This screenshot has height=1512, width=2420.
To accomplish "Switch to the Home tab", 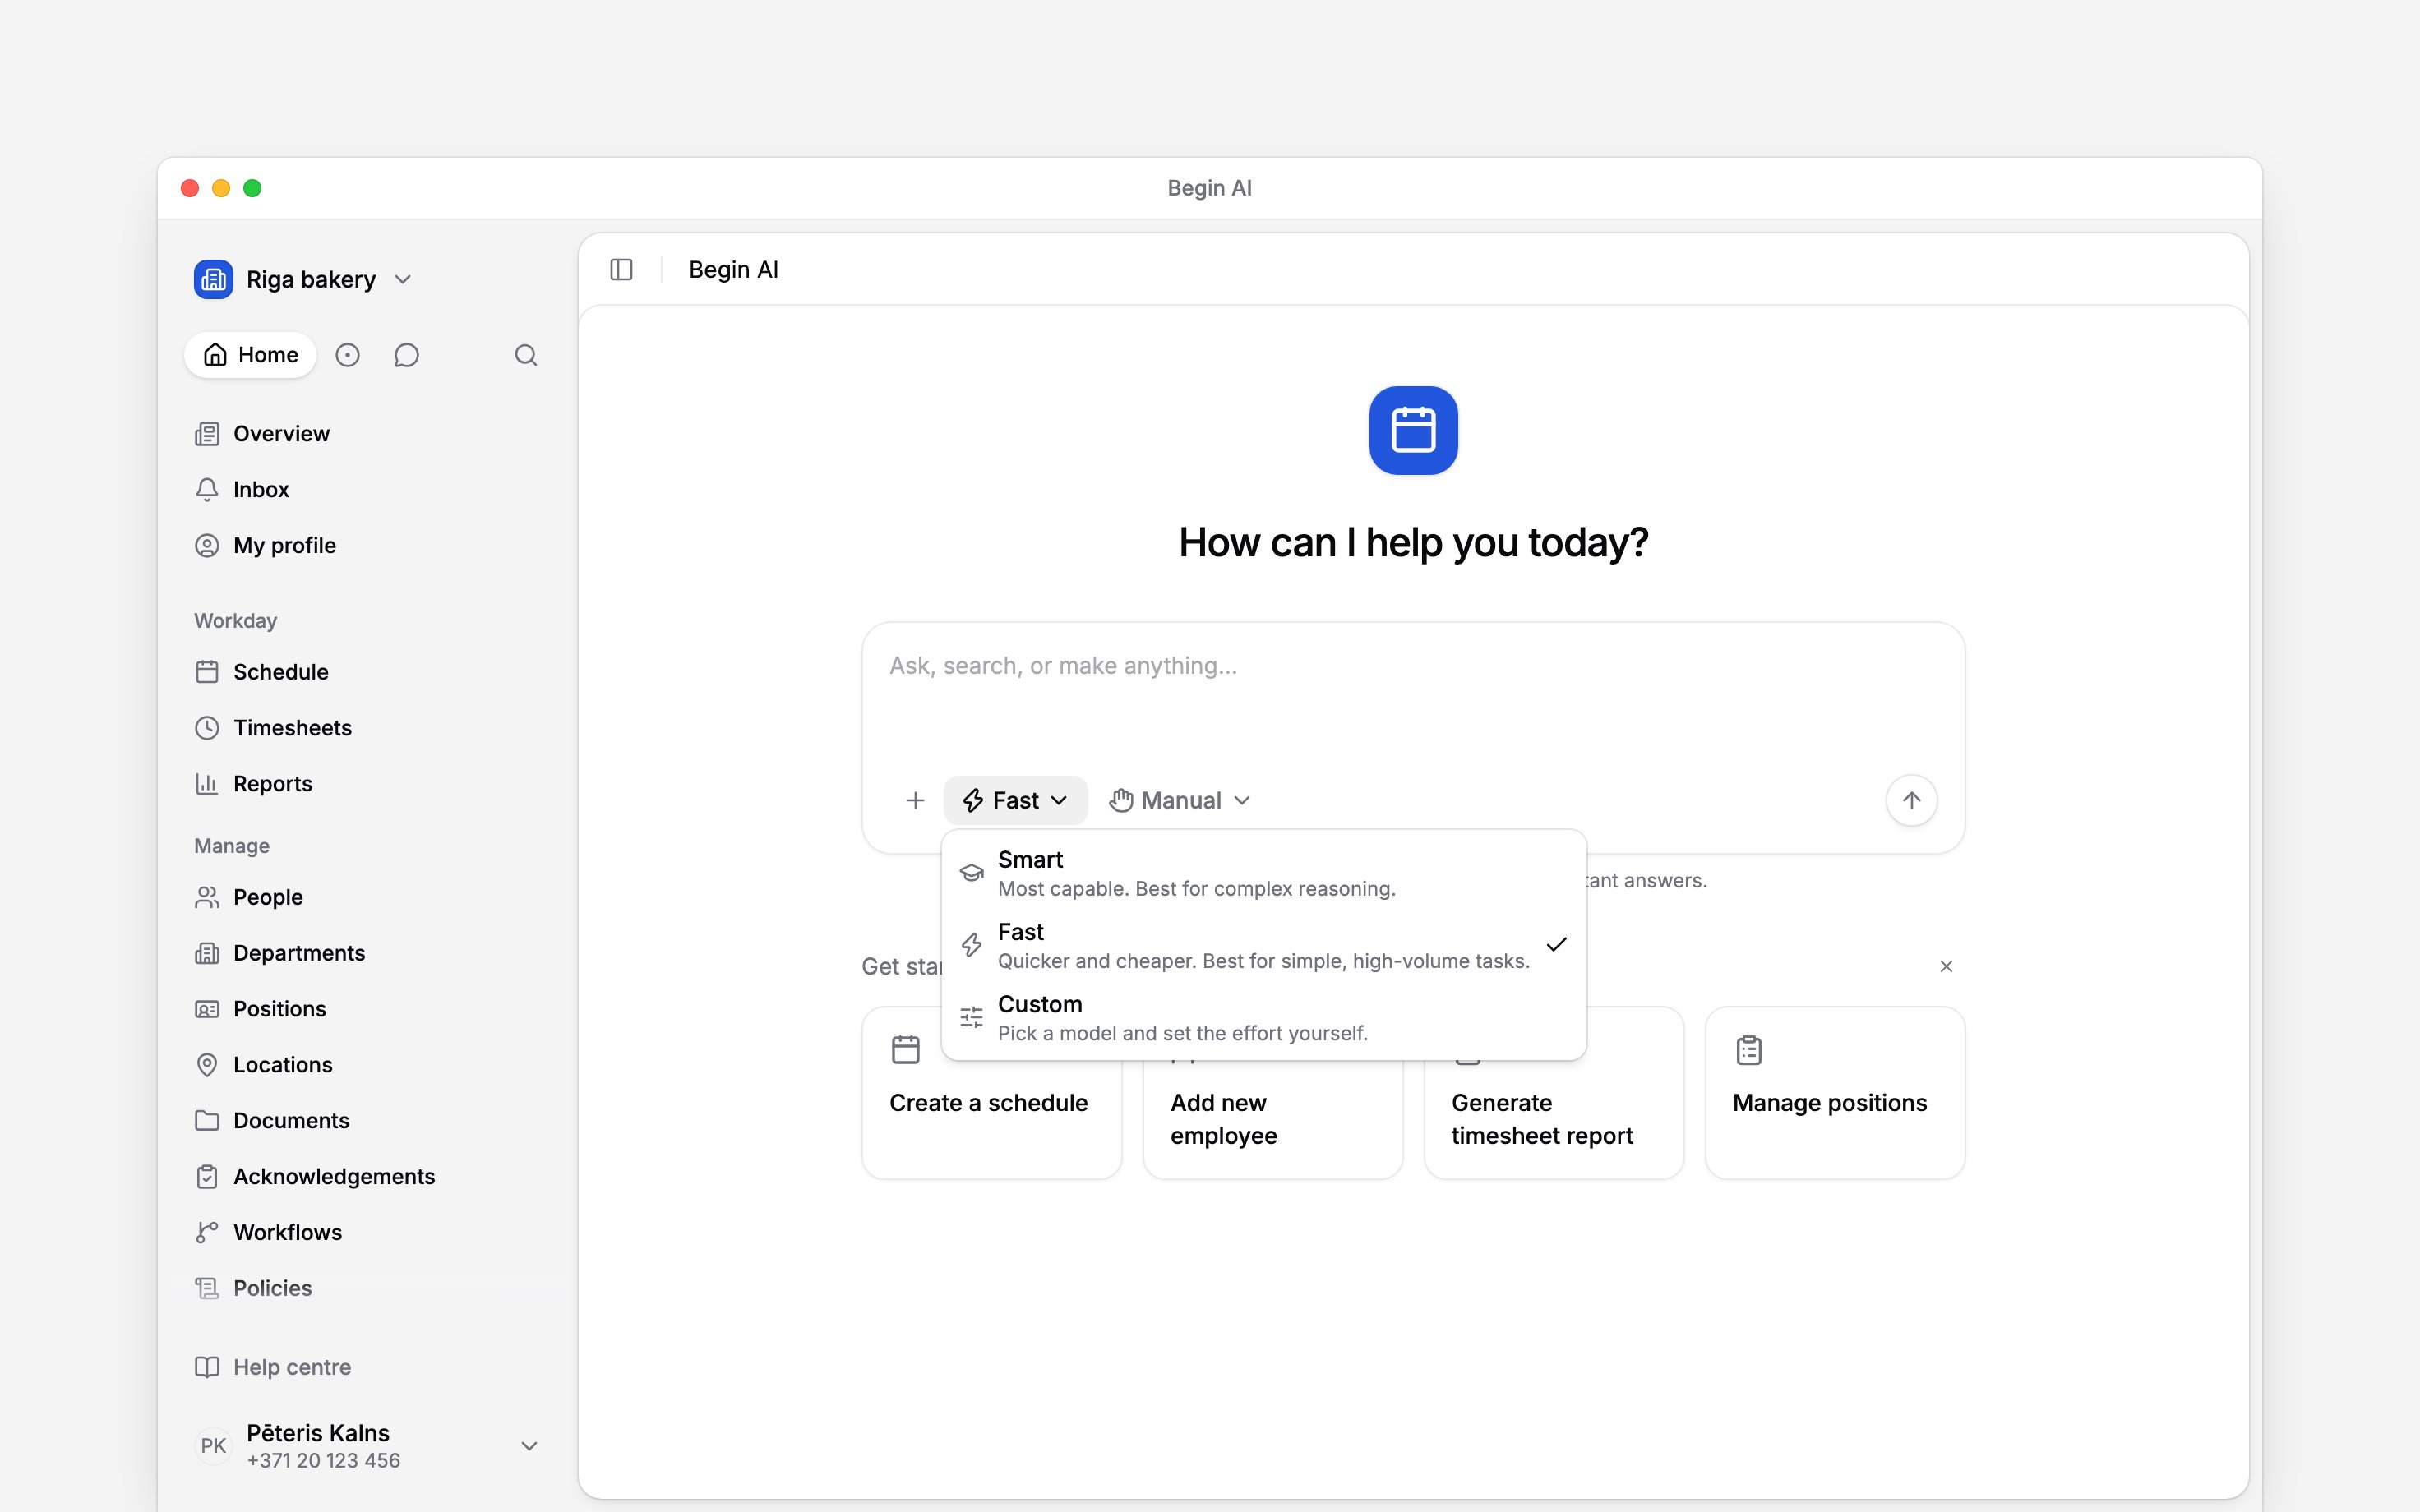I will (250, 355).
